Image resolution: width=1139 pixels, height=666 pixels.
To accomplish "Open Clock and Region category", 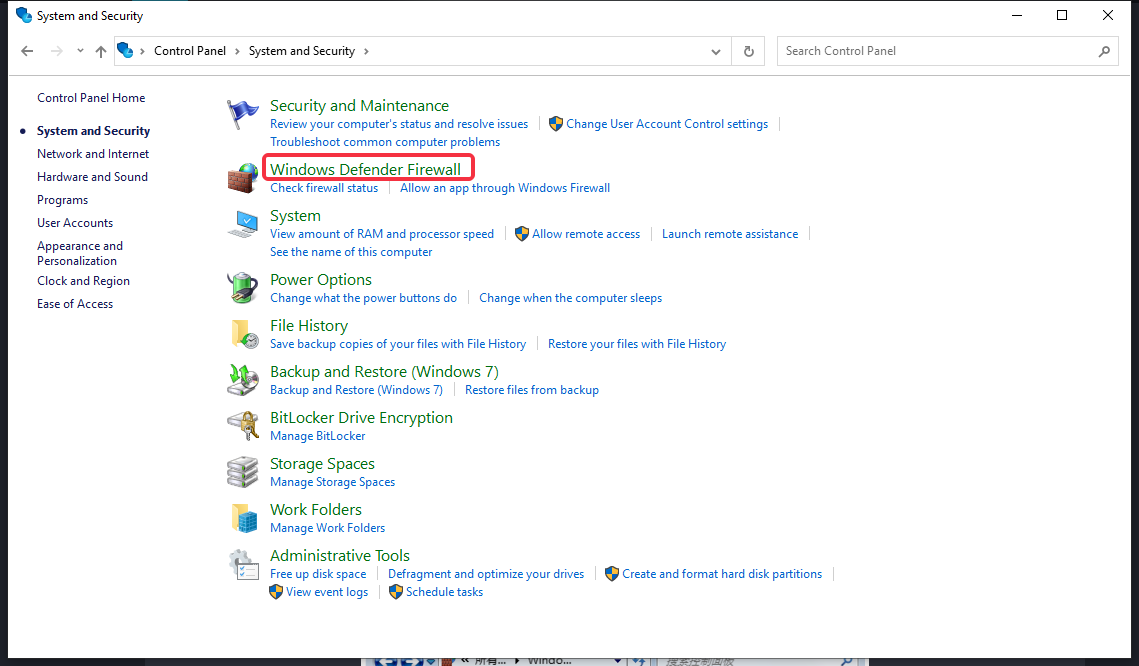I will pyautogui.click(x=84, y=281).
